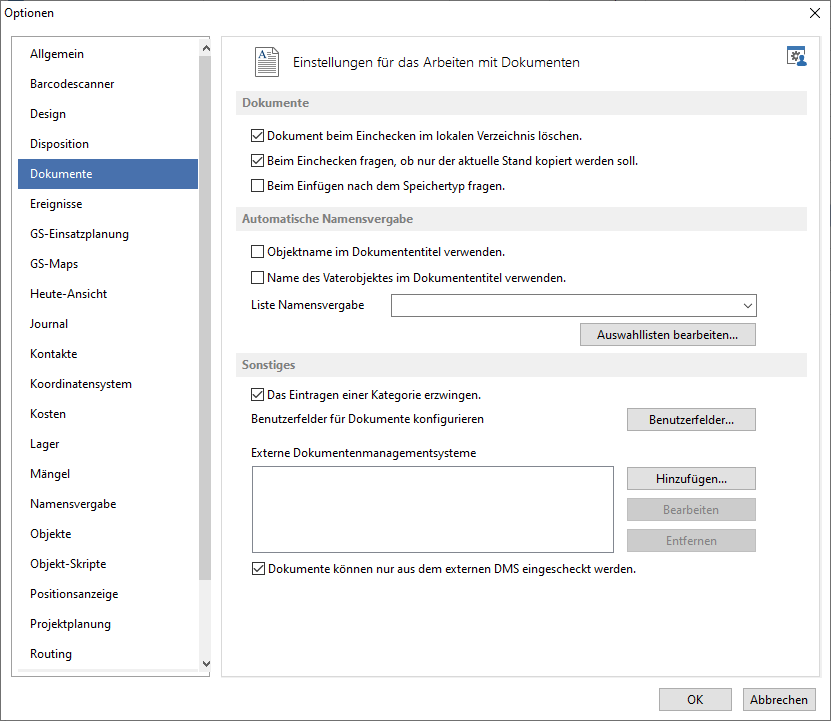Open the Liste Namensvergabe dropdown
831x721 pixels.
pyautogui.click(x=573, y=305)
